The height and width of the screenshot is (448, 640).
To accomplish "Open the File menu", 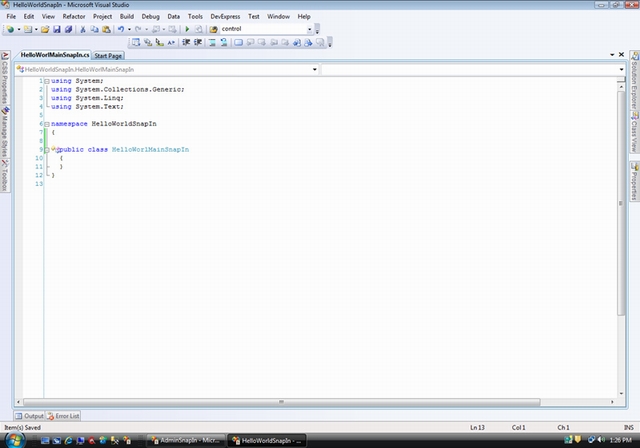I will tap(11, 16).
